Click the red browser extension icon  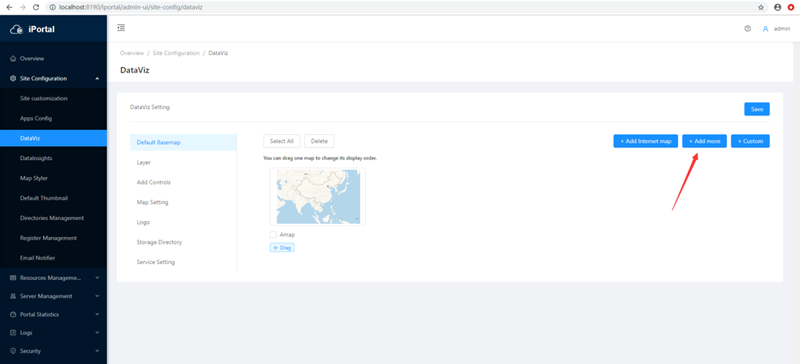coord(791,7)
